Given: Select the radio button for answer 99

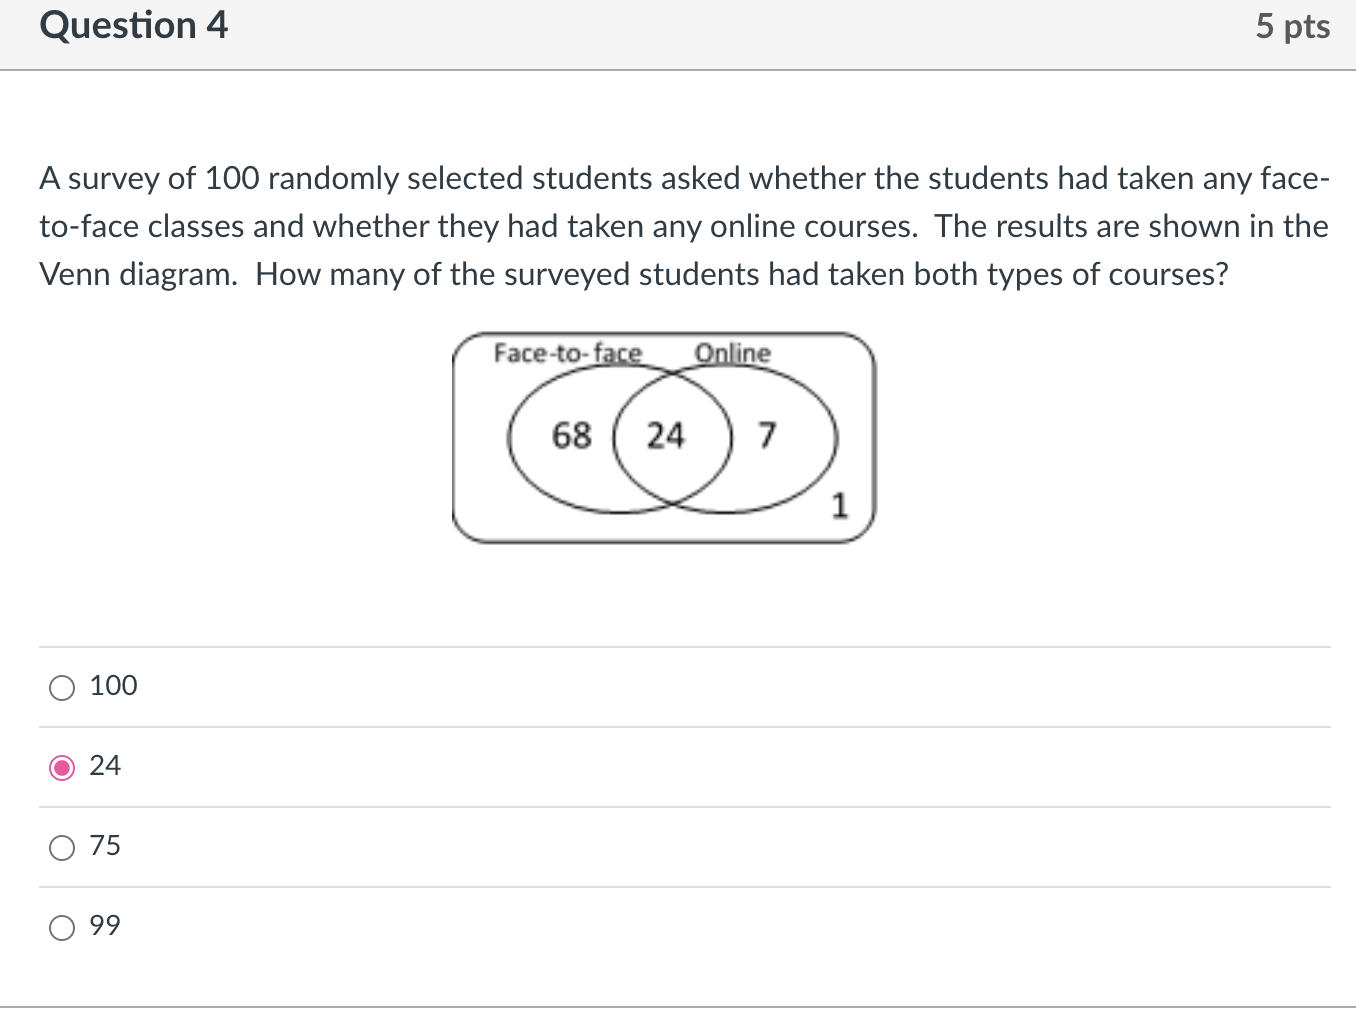Looking at the screenshot, I should (61, 928).
